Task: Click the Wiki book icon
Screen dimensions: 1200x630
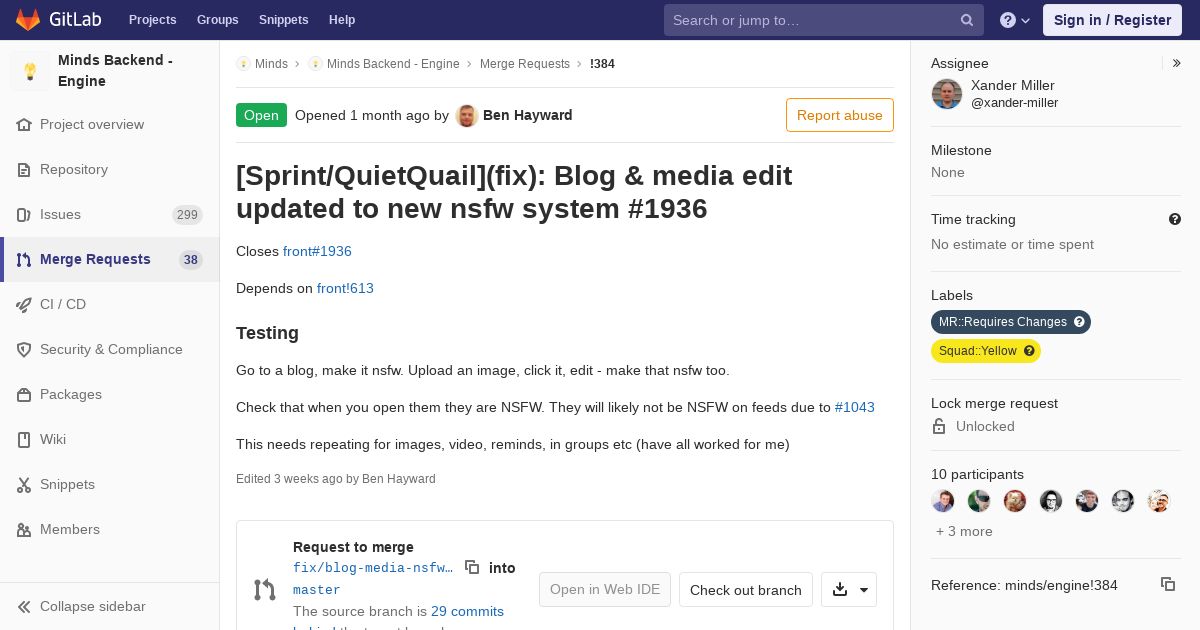Action: (24, 440)
